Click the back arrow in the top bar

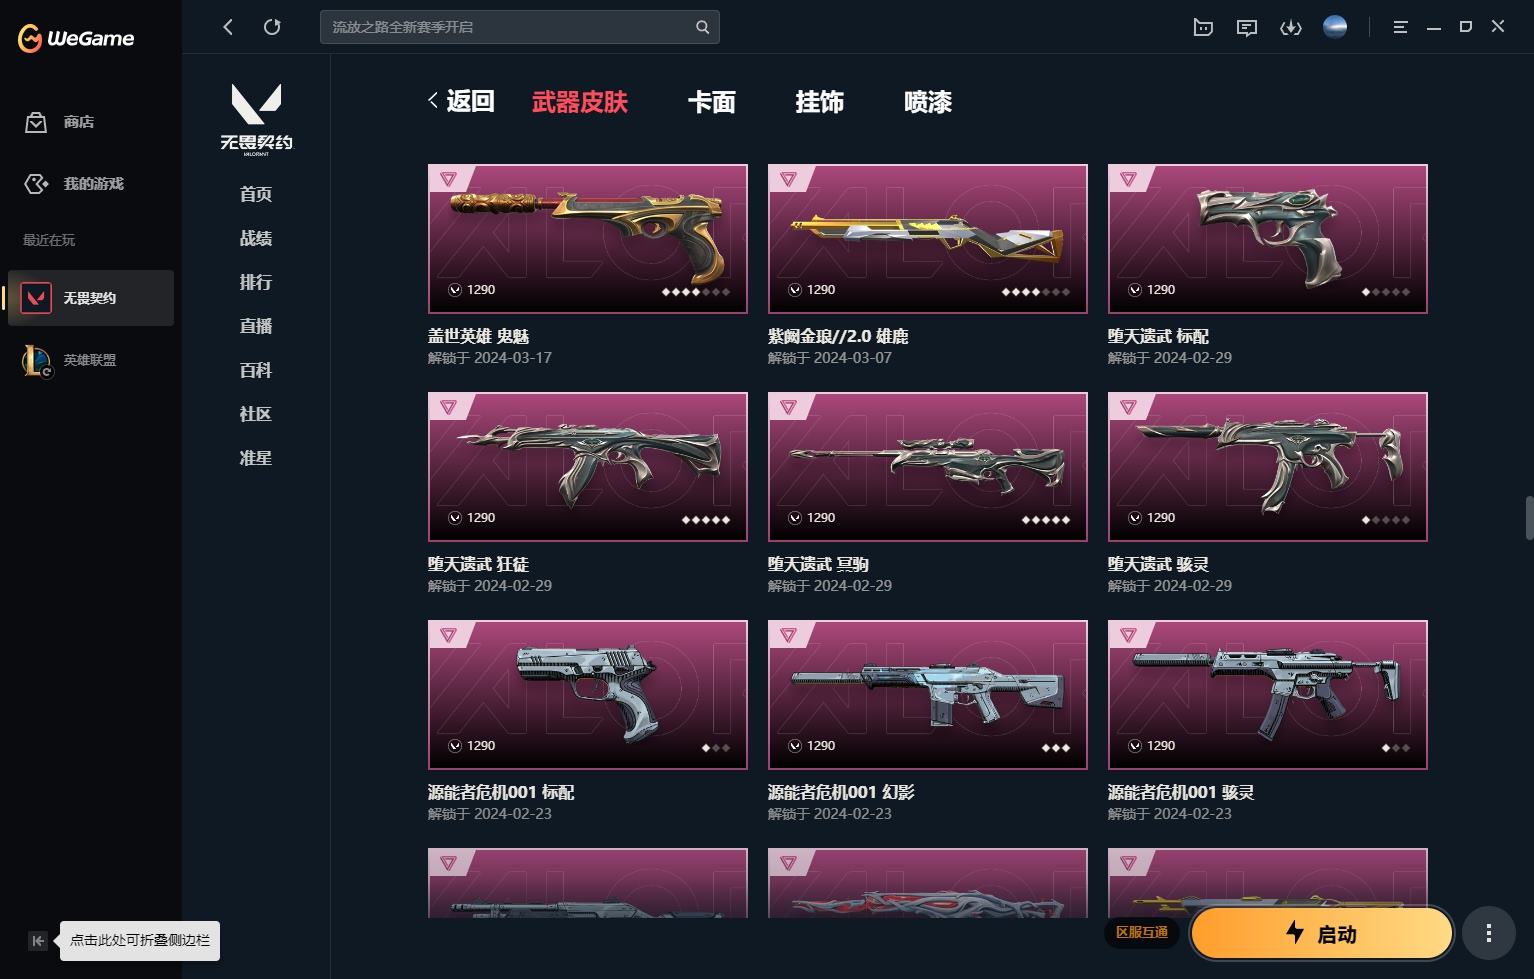228,27
